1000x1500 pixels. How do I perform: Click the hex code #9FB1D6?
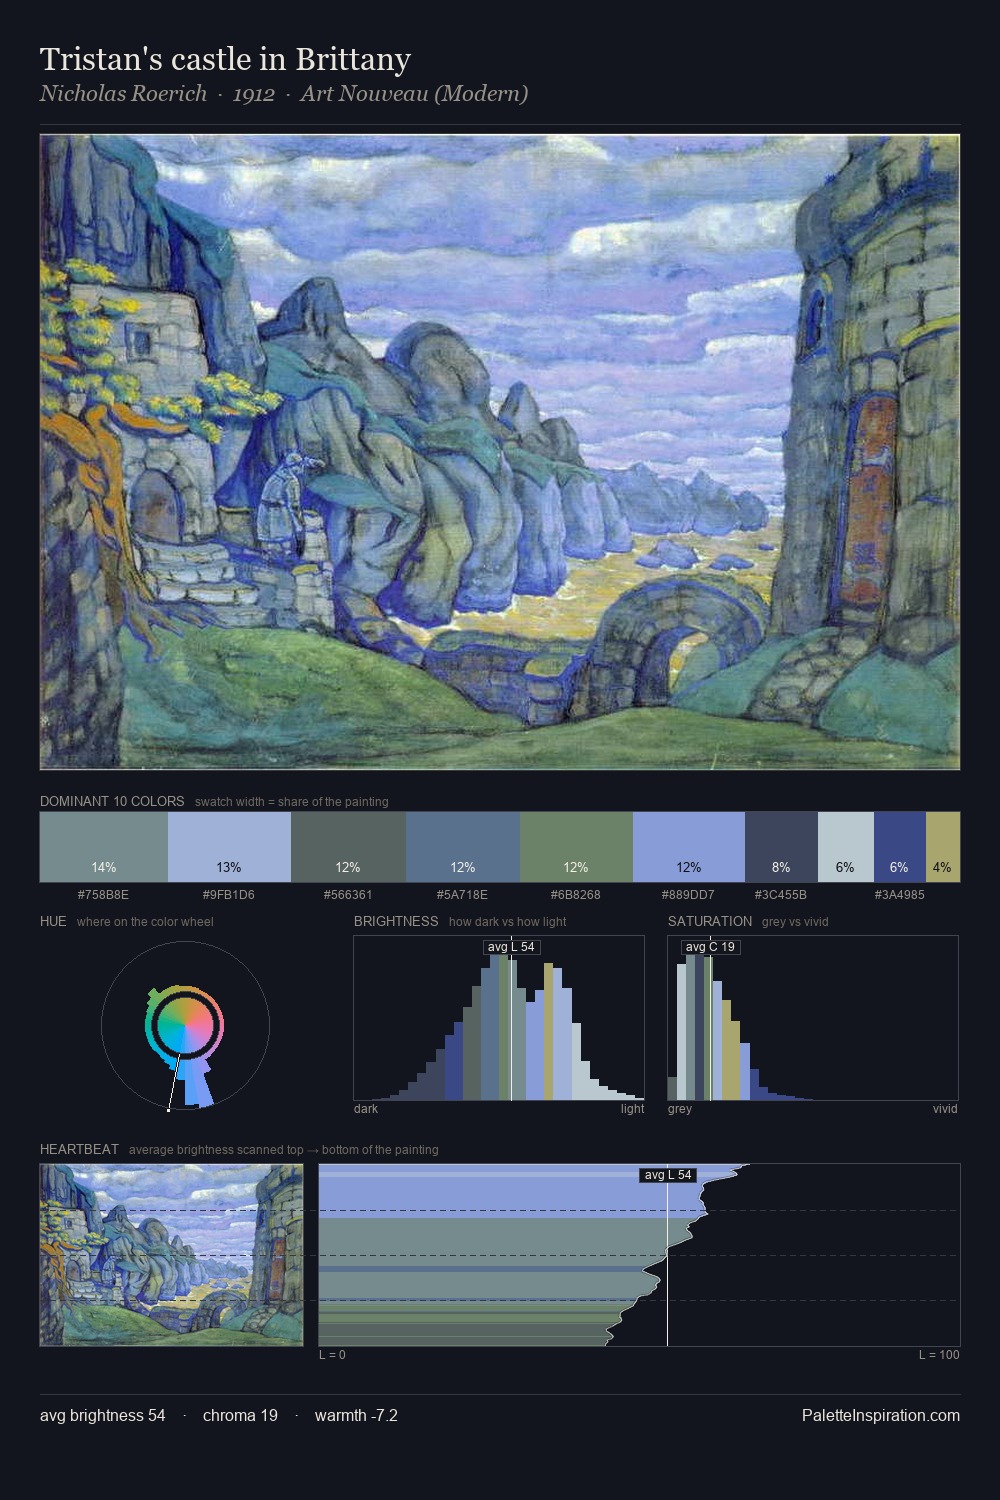tap(229, 895)
